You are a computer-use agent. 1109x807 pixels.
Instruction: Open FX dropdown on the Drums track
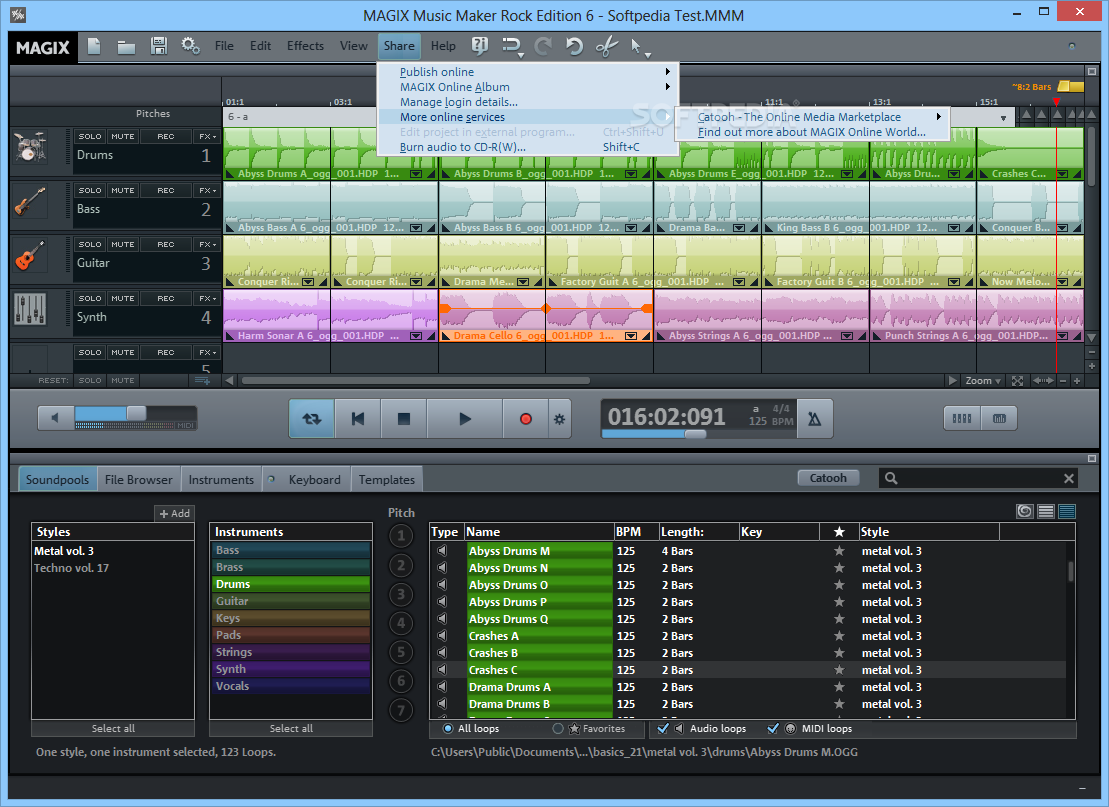(207, 137)
